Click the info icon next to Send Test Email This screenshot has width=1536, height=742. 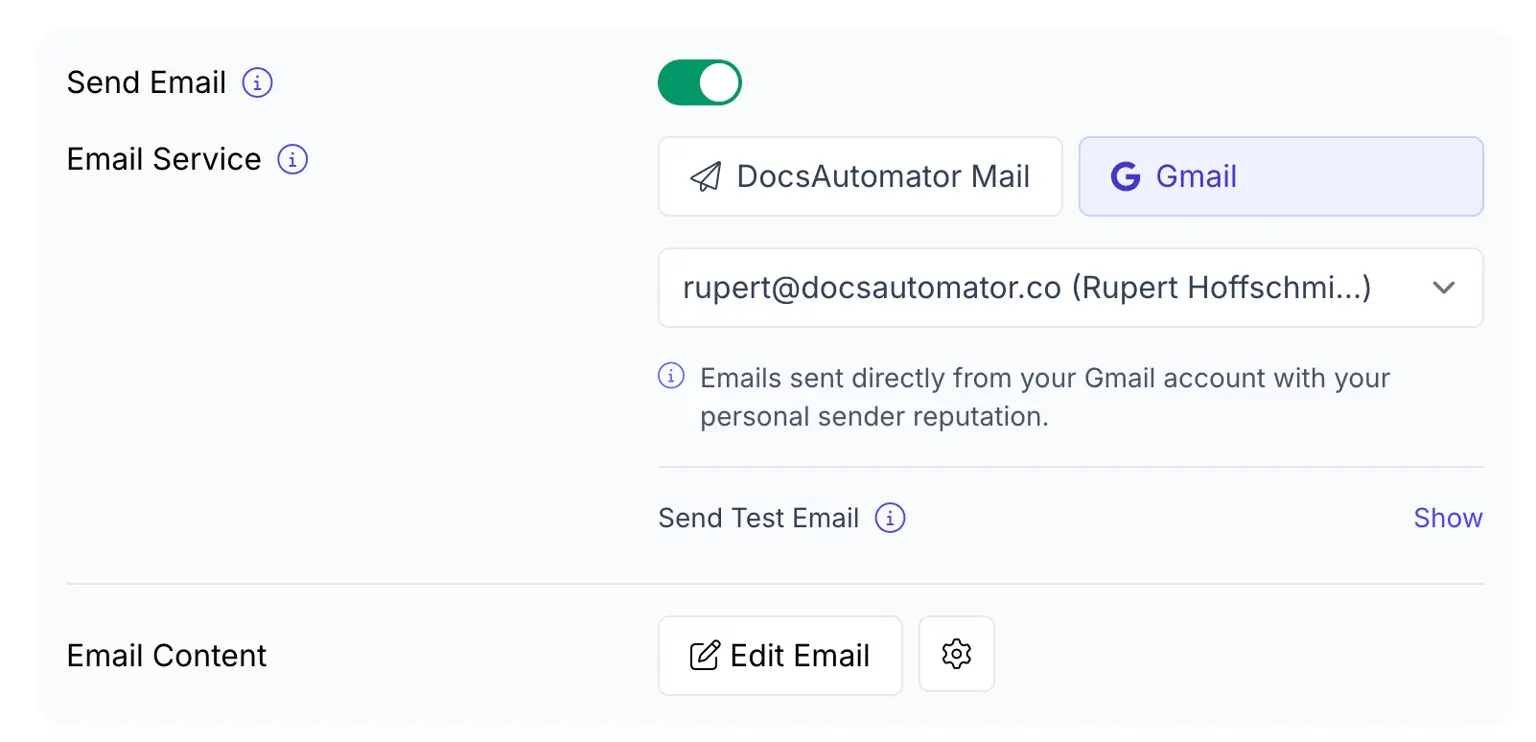point(891,518)
